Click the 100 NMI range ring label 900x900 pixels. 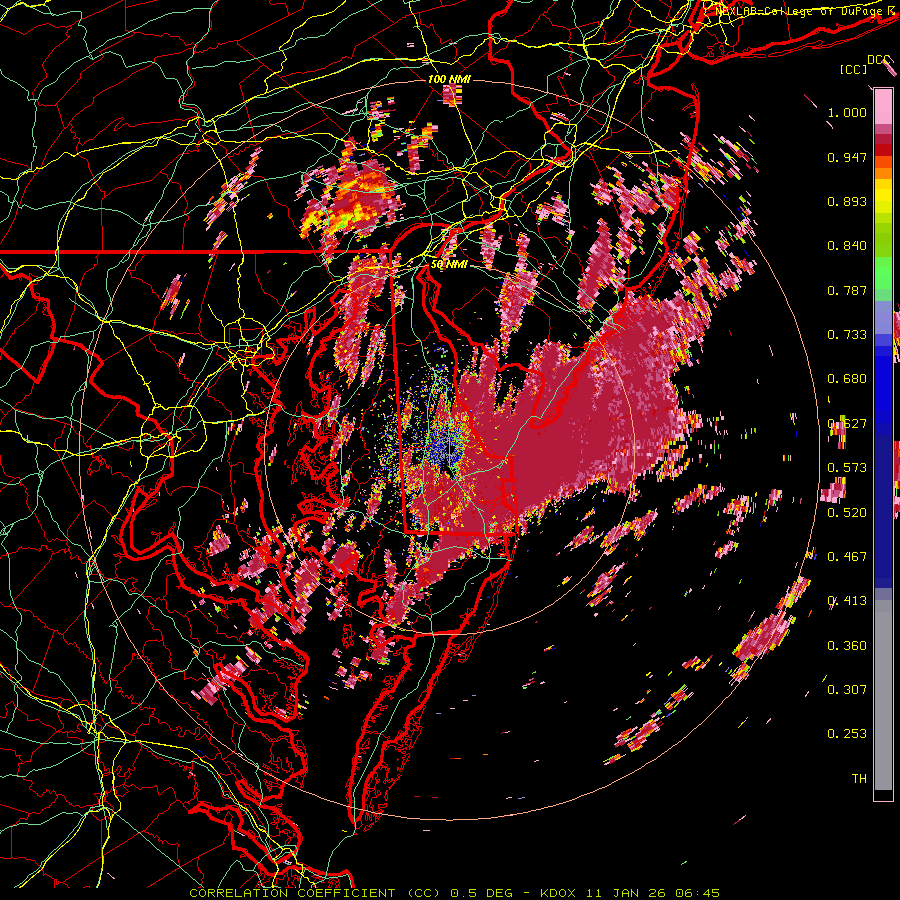click(x=449, y=79)
